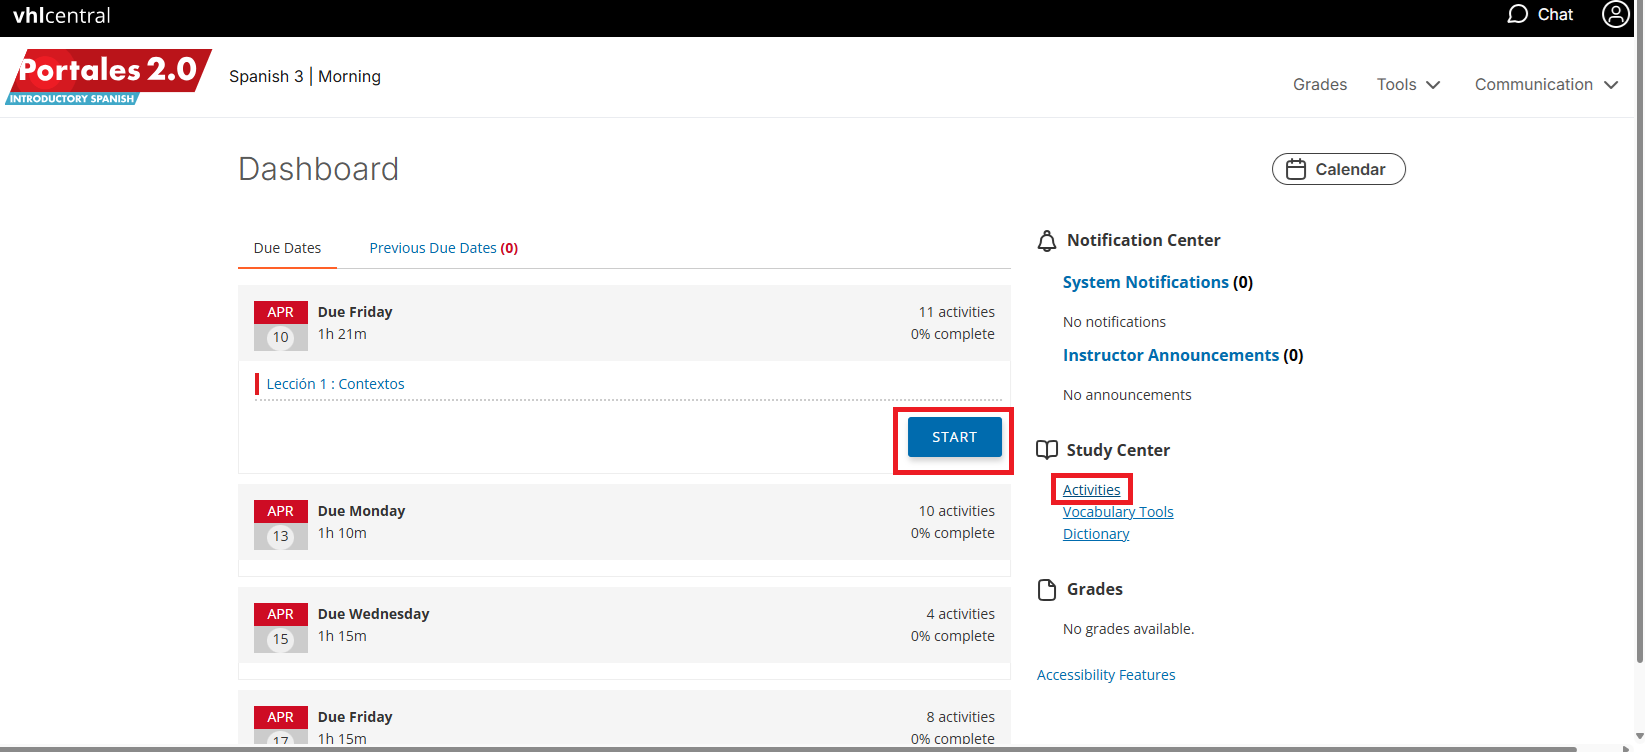
Task: Expand the Due Monday assignment row
Action: (x=624, y=522)
